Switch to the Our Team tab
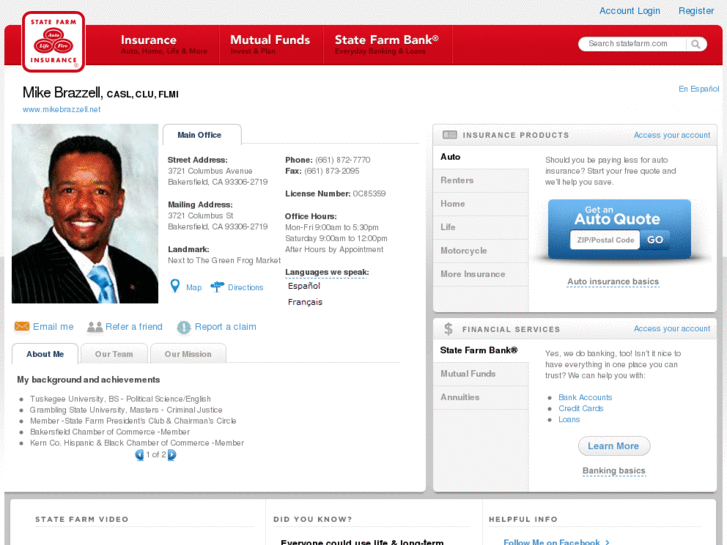 pyautogui.click(x=114, y=354)
